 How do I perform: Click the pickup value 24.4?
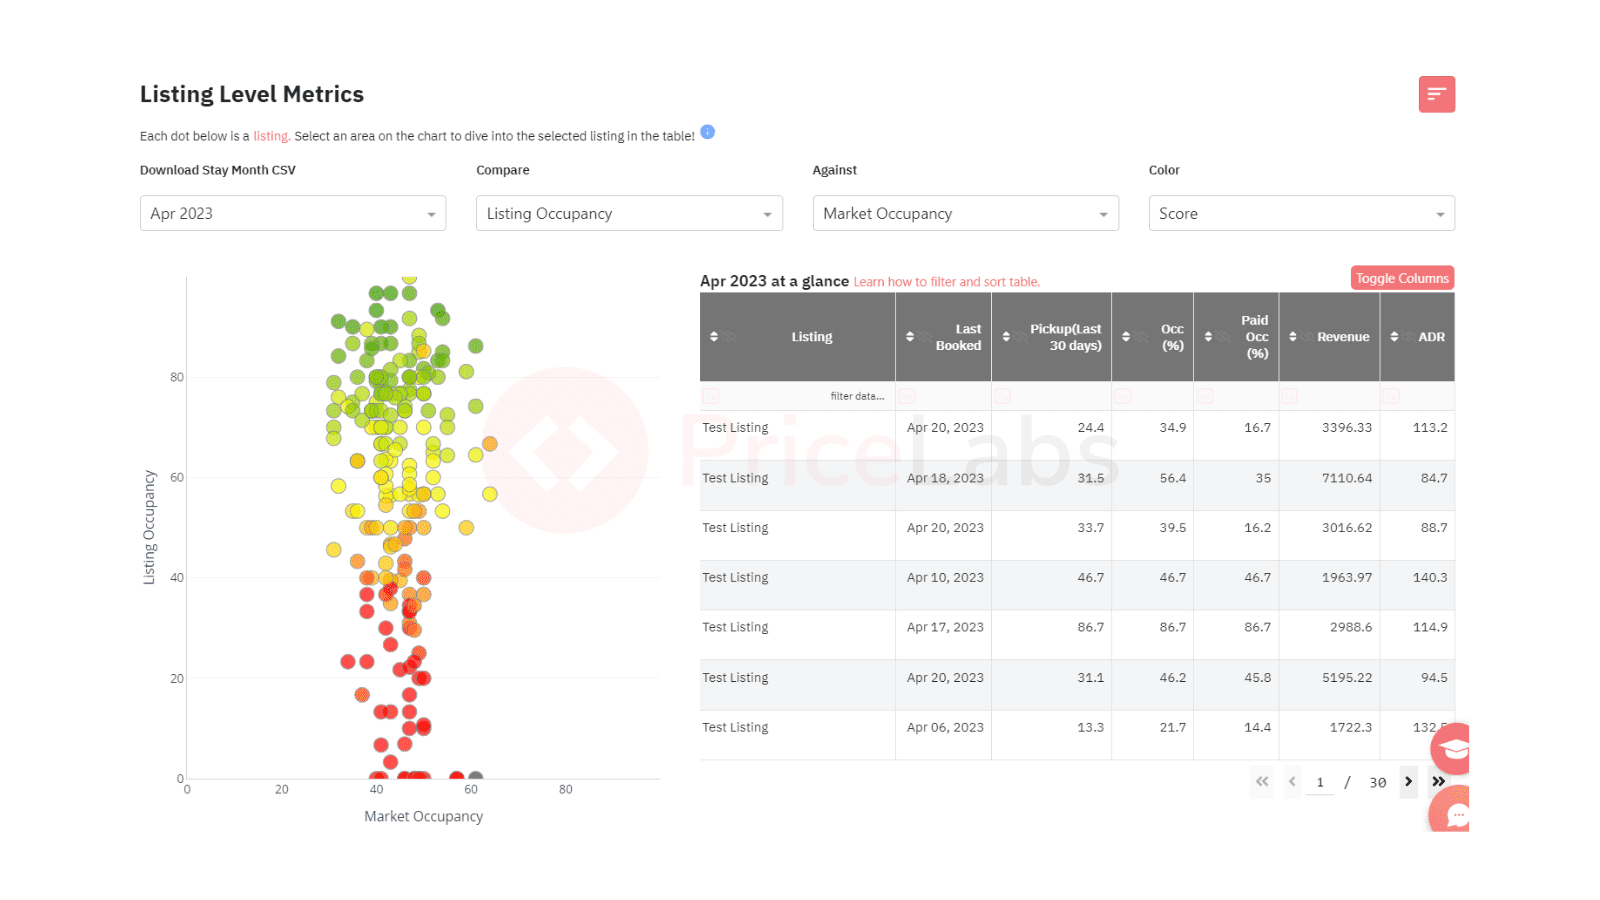1091,427
